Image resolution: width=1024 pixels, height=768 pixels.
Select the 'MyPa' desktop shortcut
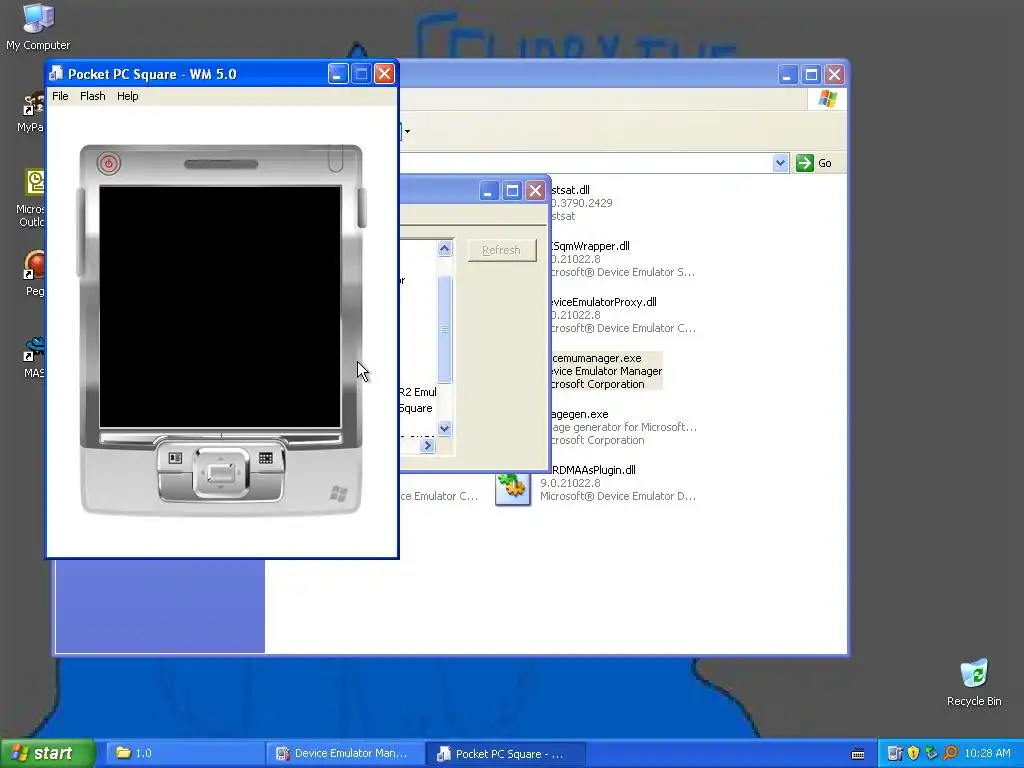click(x=31, y=112)
